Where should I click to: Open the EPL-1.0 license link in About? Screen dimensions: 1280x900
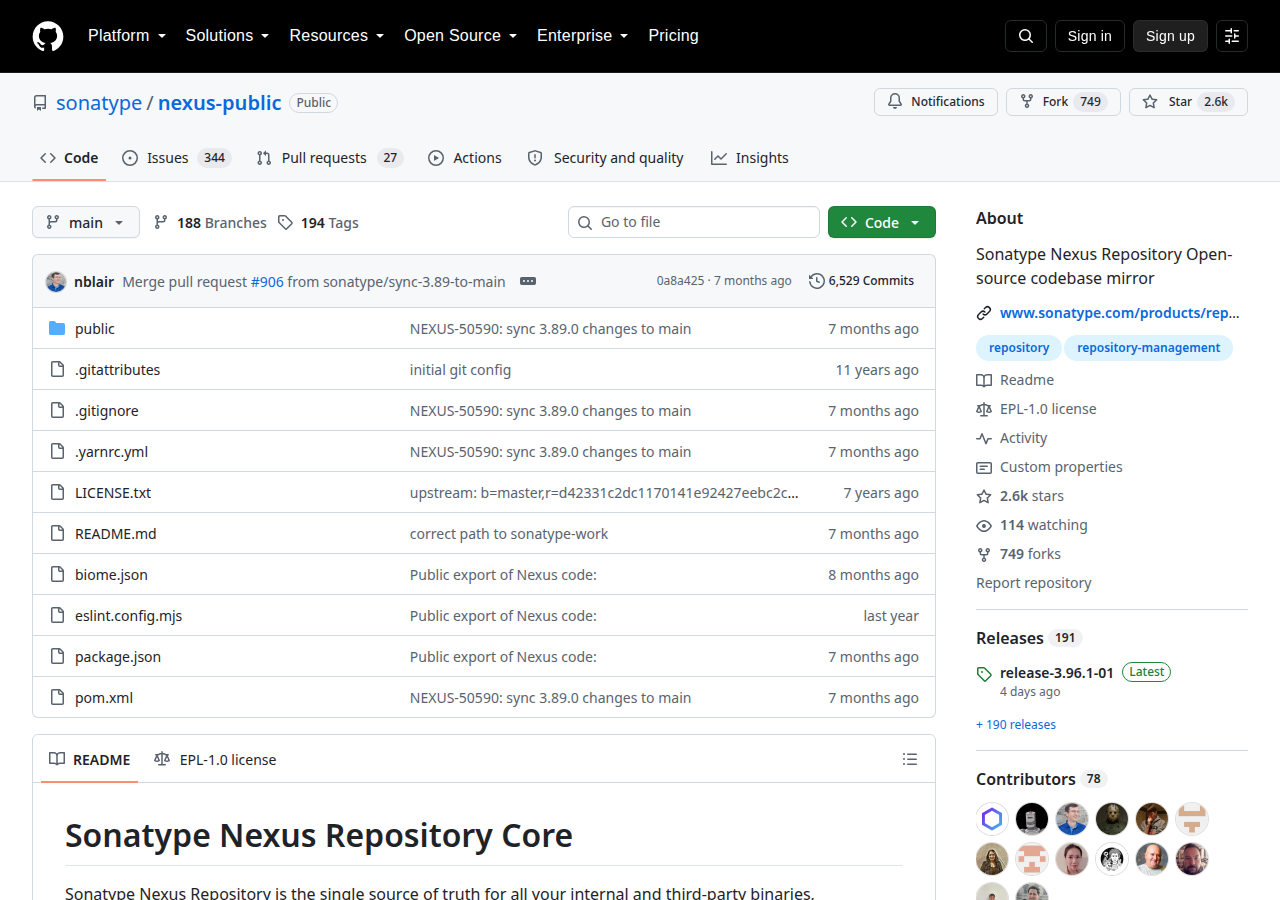click(1036, 409)
